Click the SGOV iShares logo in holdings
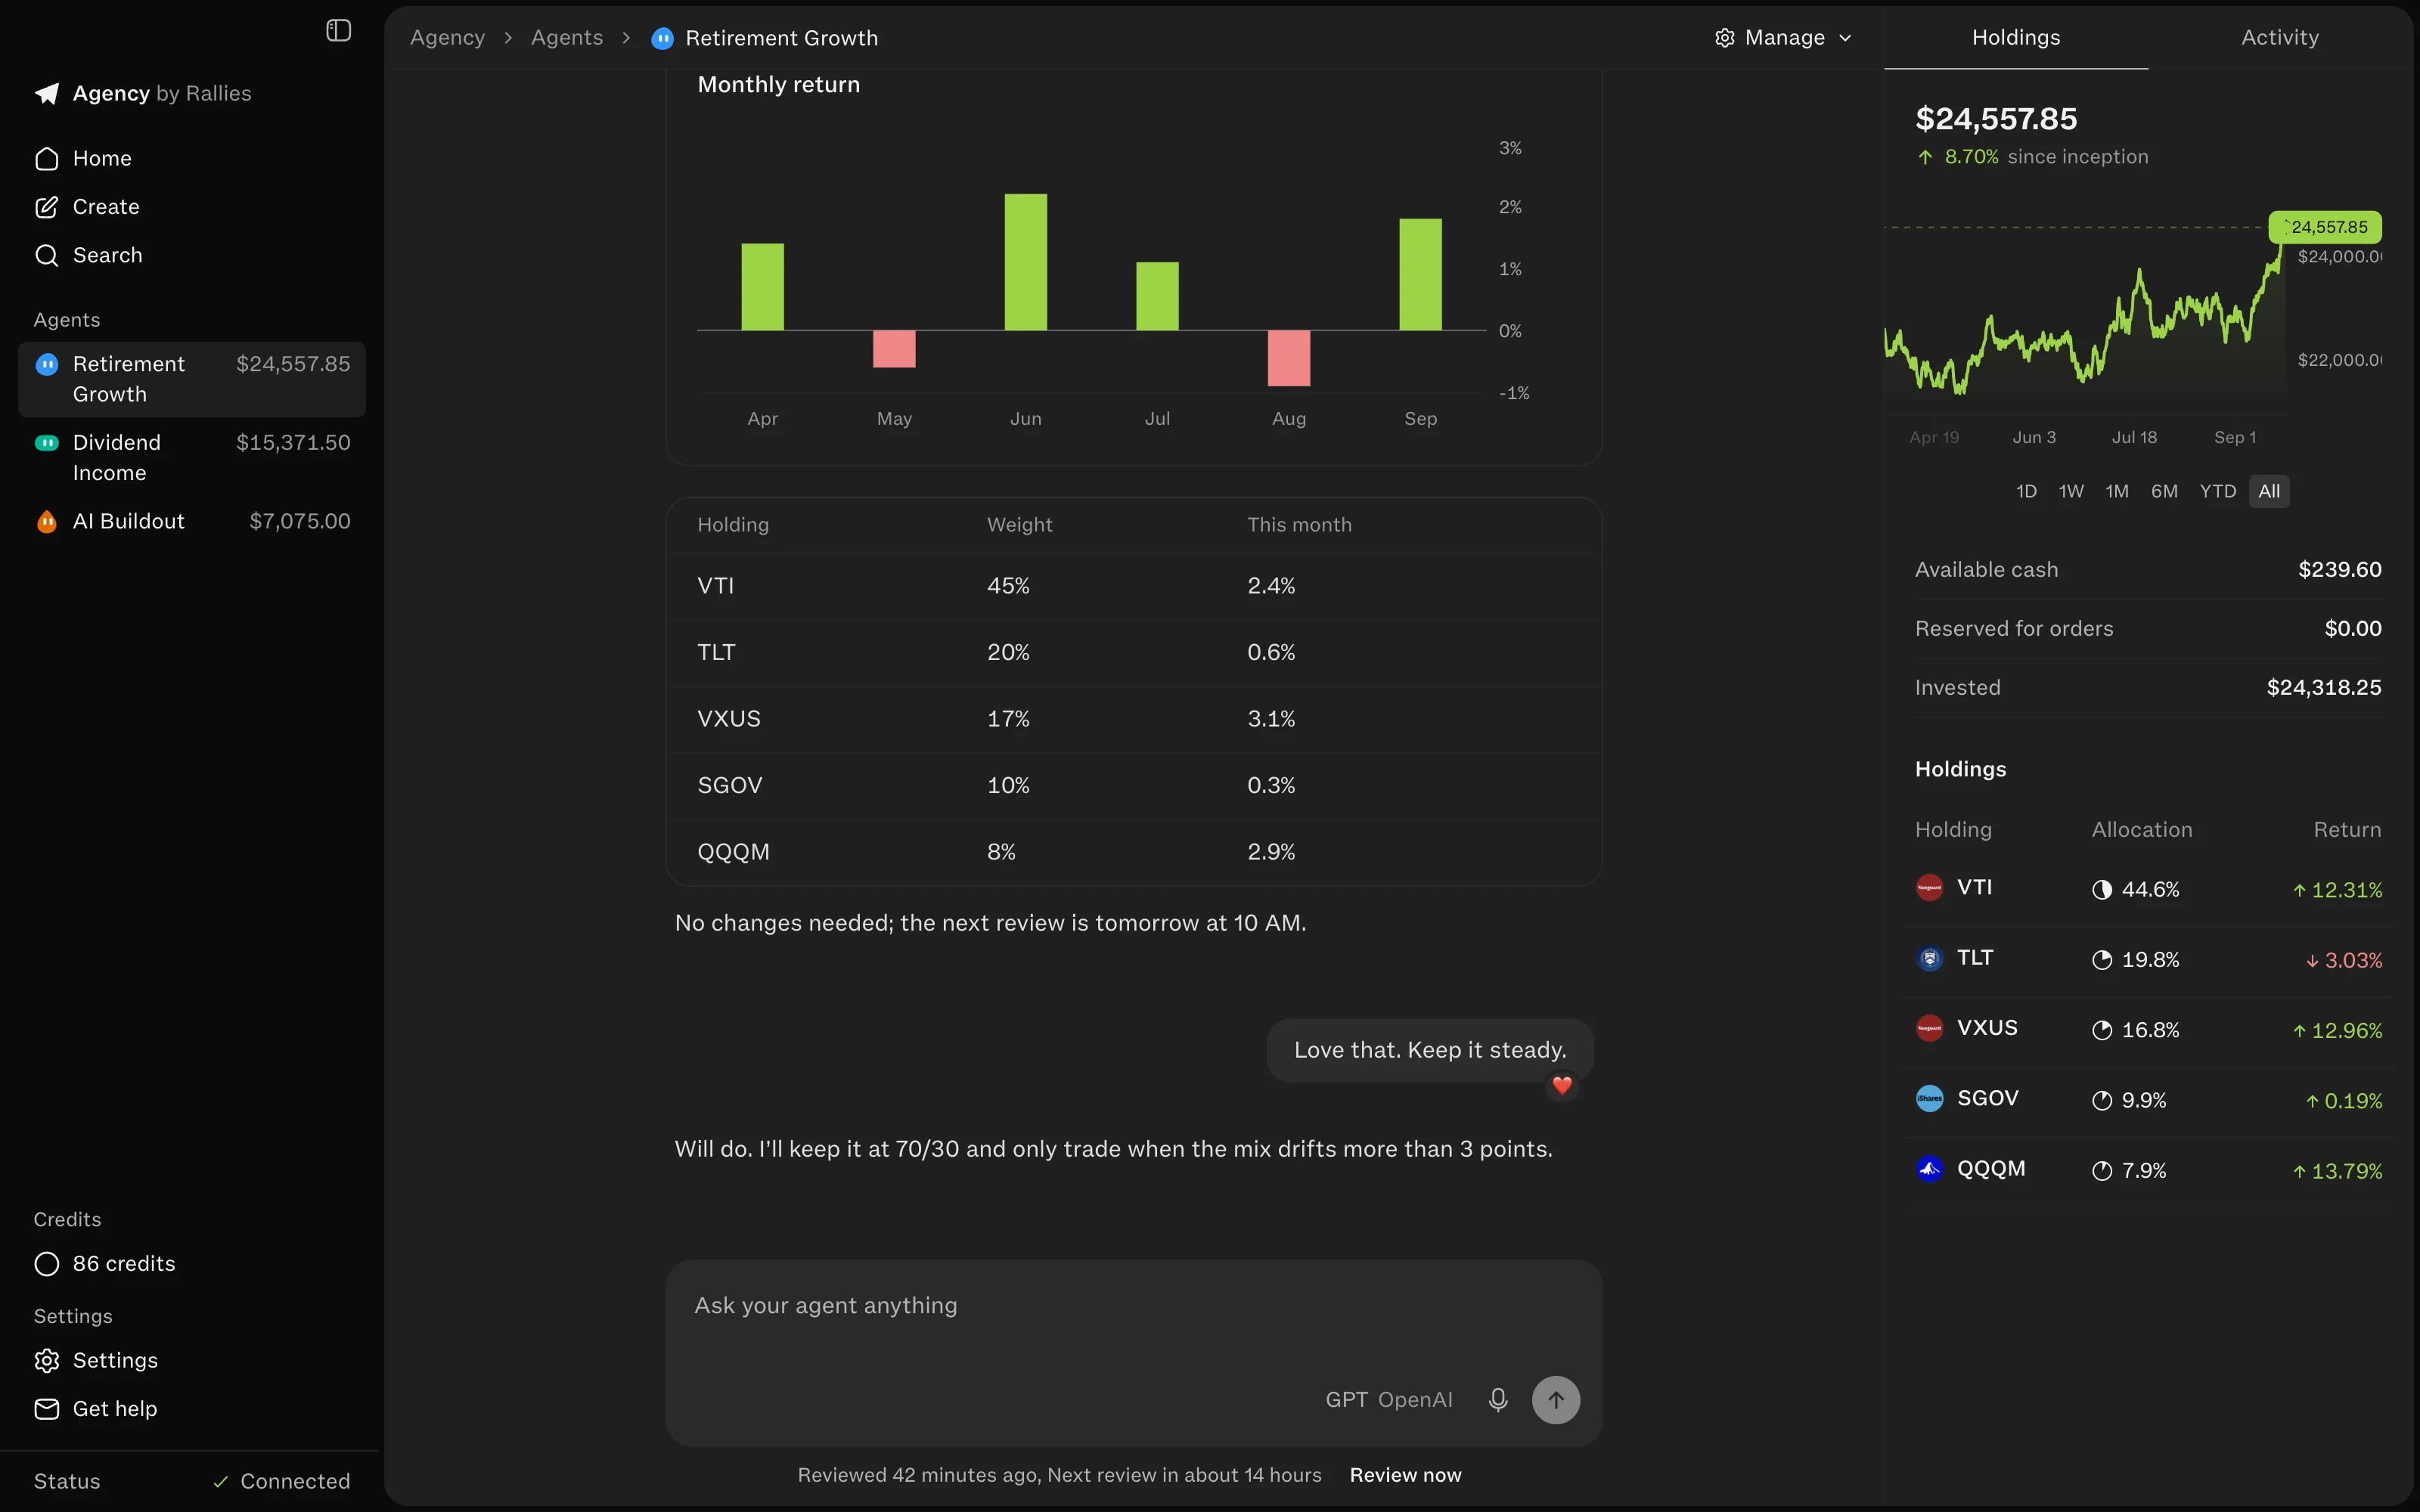Viewport: 2420px width, 1512px height. (x=1930, y=1098)
